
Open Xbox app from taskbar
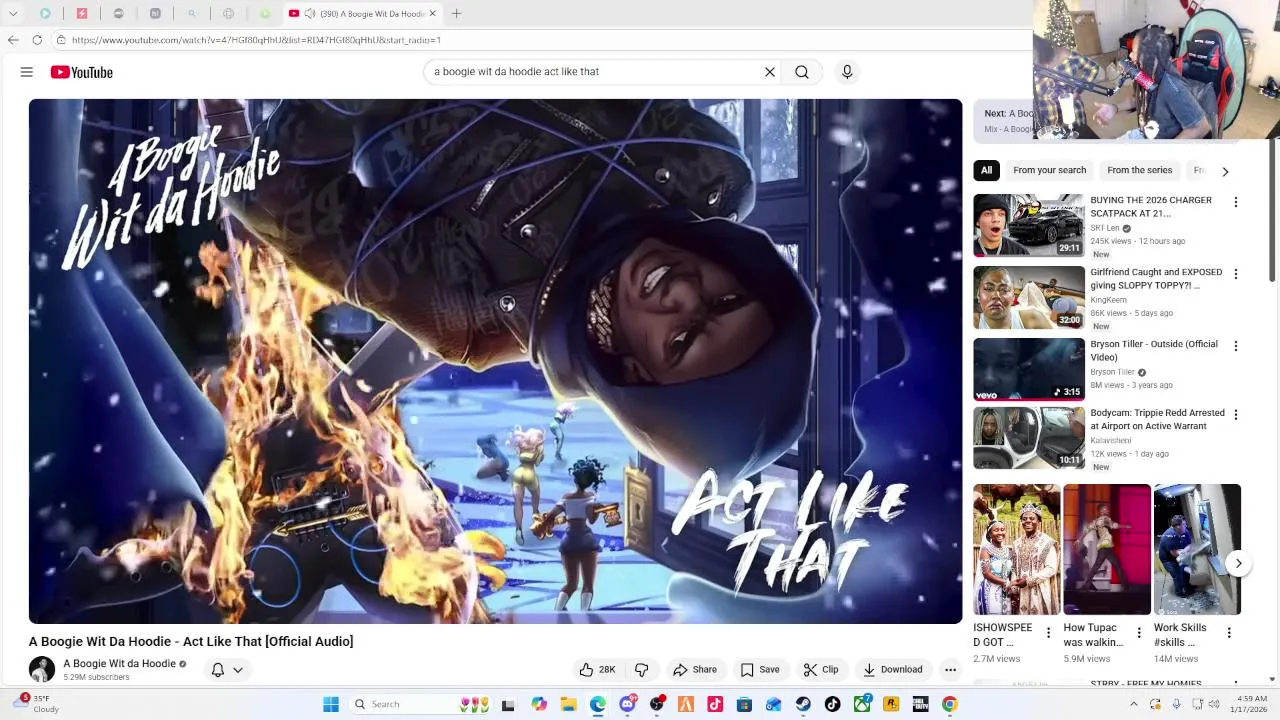pyautogui.click(x=862, y=704)
